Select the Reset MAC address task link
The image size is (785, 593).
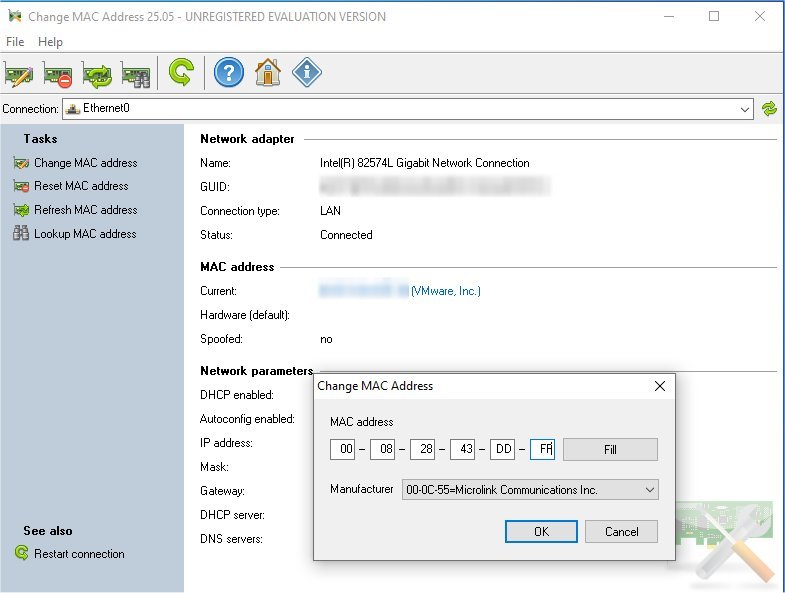coord(81,186)
